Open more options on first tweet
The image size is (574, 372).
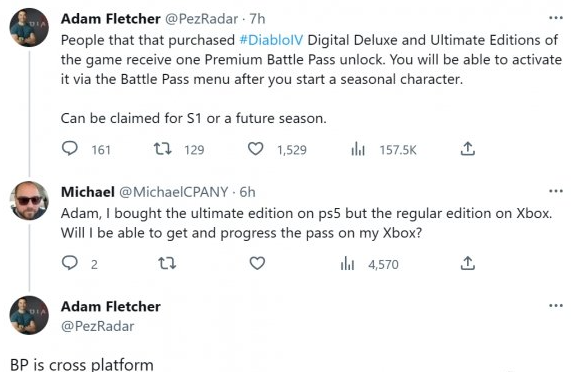coord(556,18)
